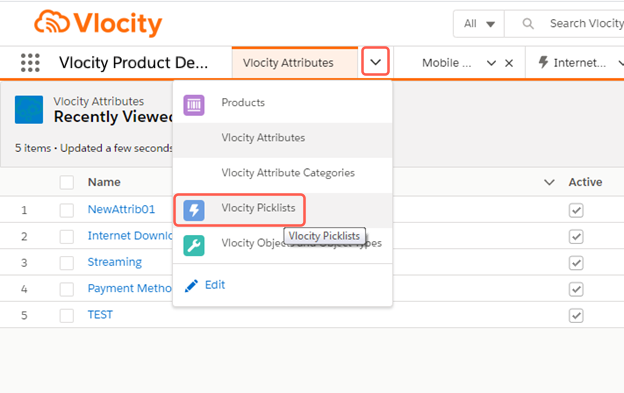Sort by the Name column header

click(x=104, y=182)
